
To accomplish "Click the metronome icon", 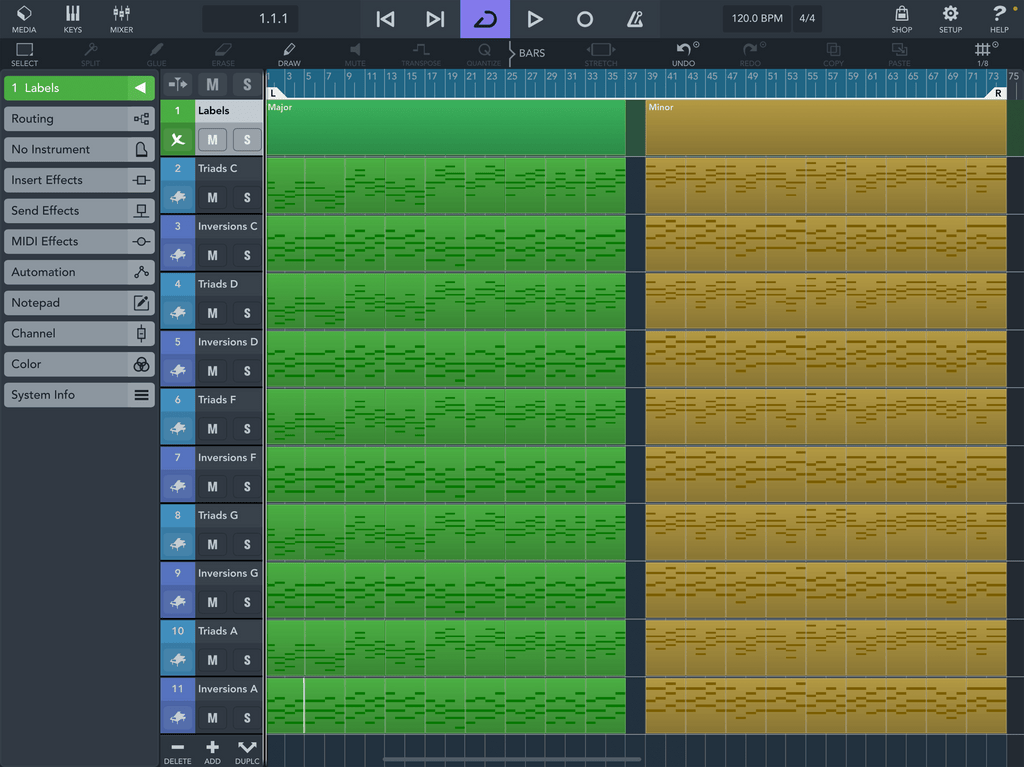I will 635,19.
